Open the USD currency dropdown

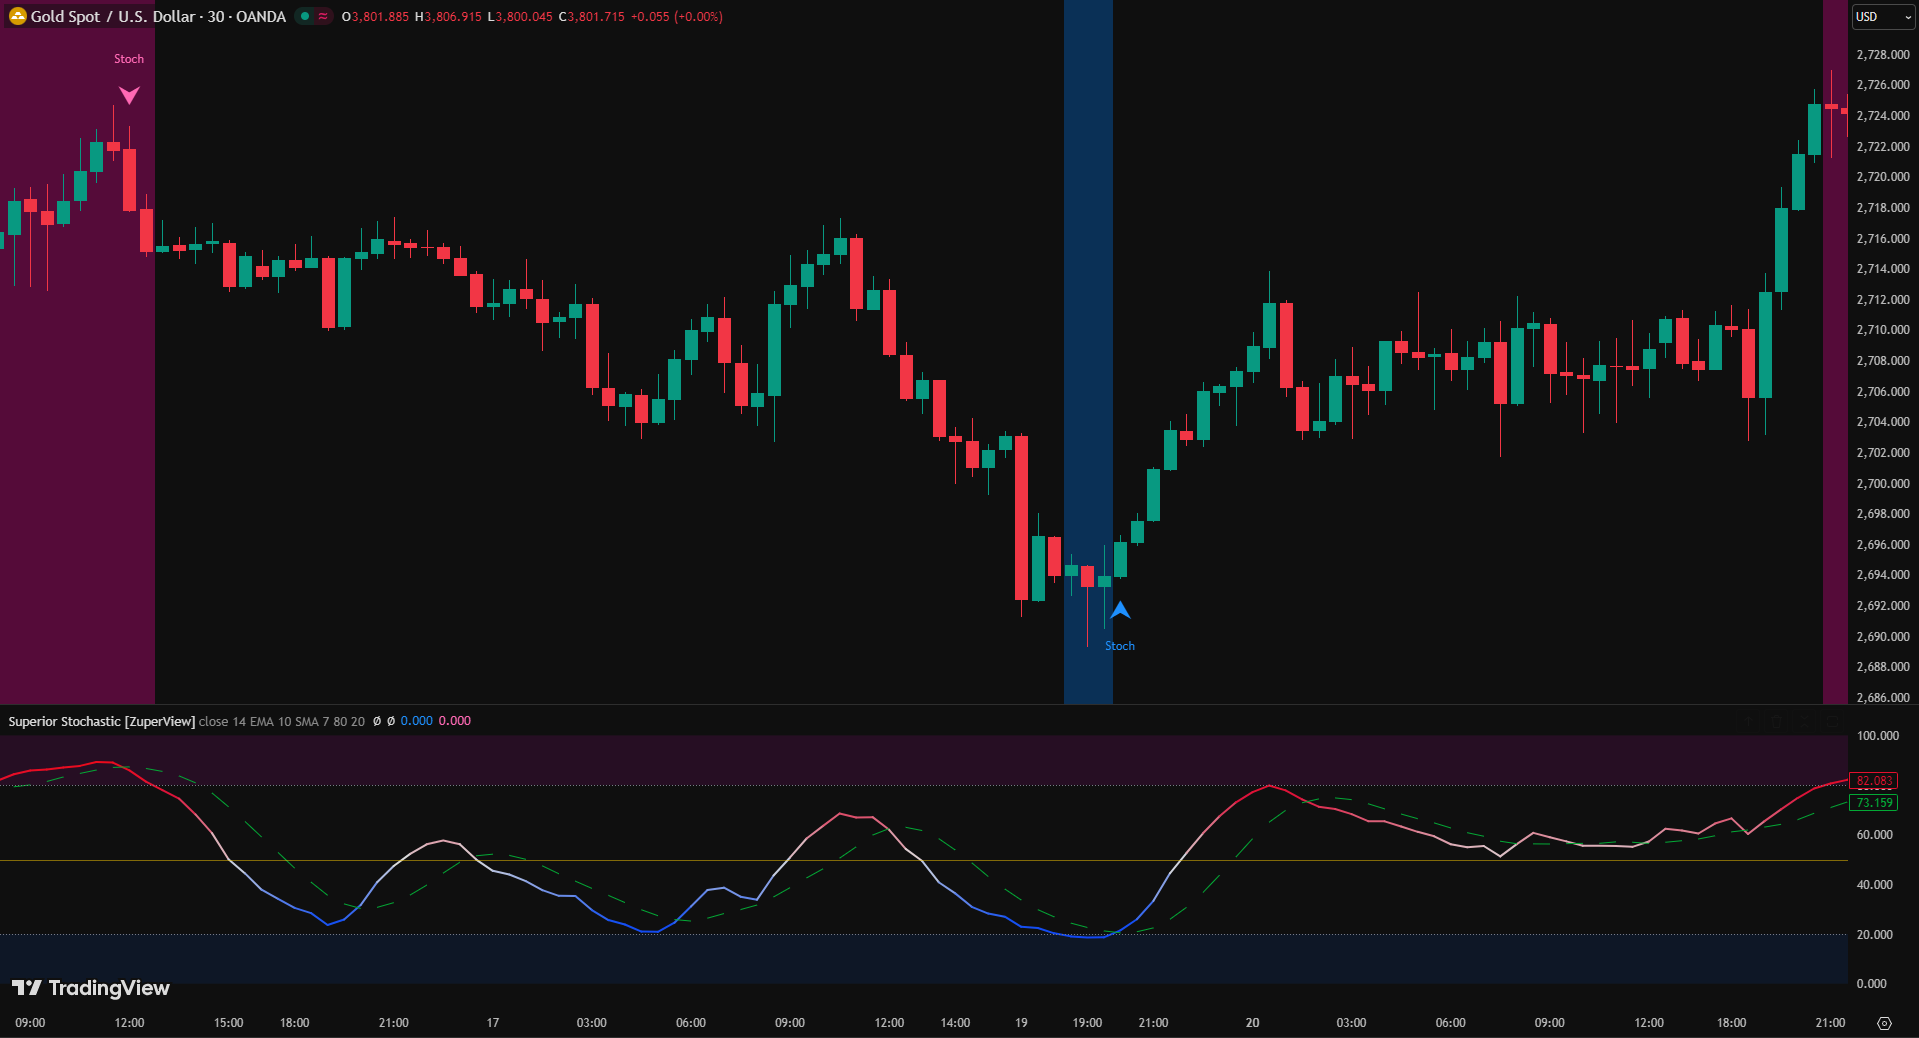[x=1883, y=17]
